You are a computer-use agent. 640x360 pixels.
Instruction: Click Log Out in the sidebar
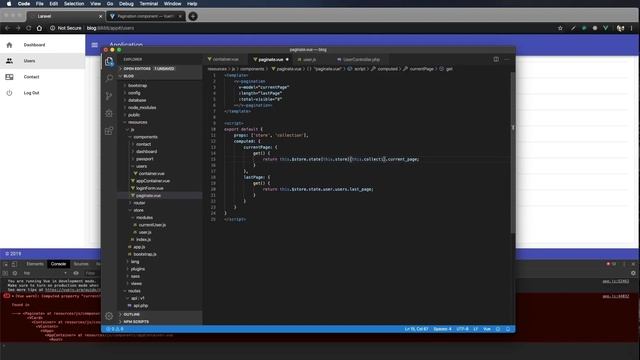click(x=42, y=93)
